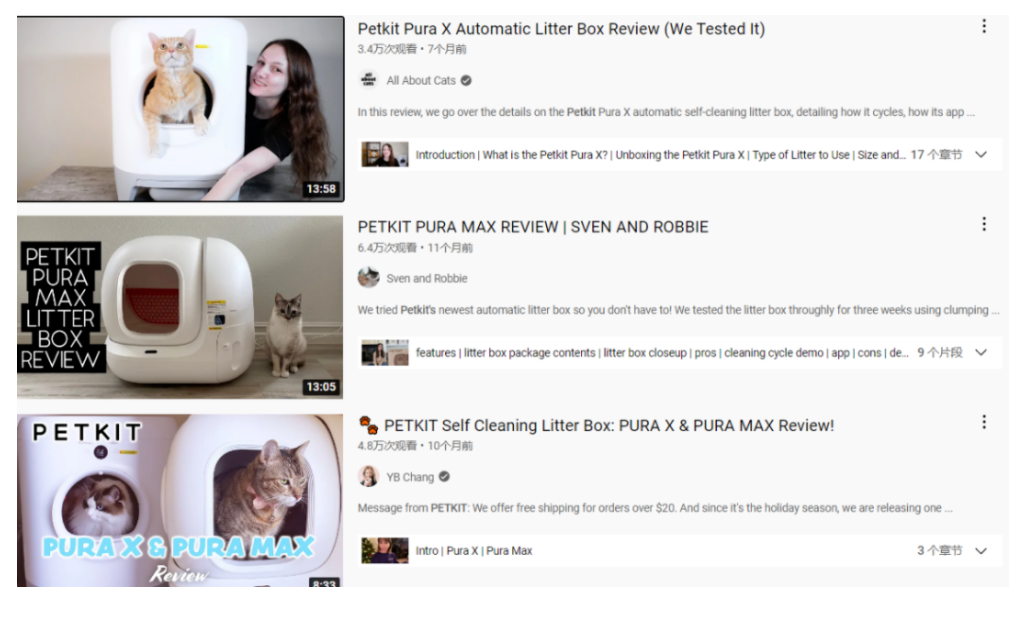Click '3.4万次观看 • 7个月前' metadata
The width and height of the screenshot is (1031, 633).
[x=412, y=49]
